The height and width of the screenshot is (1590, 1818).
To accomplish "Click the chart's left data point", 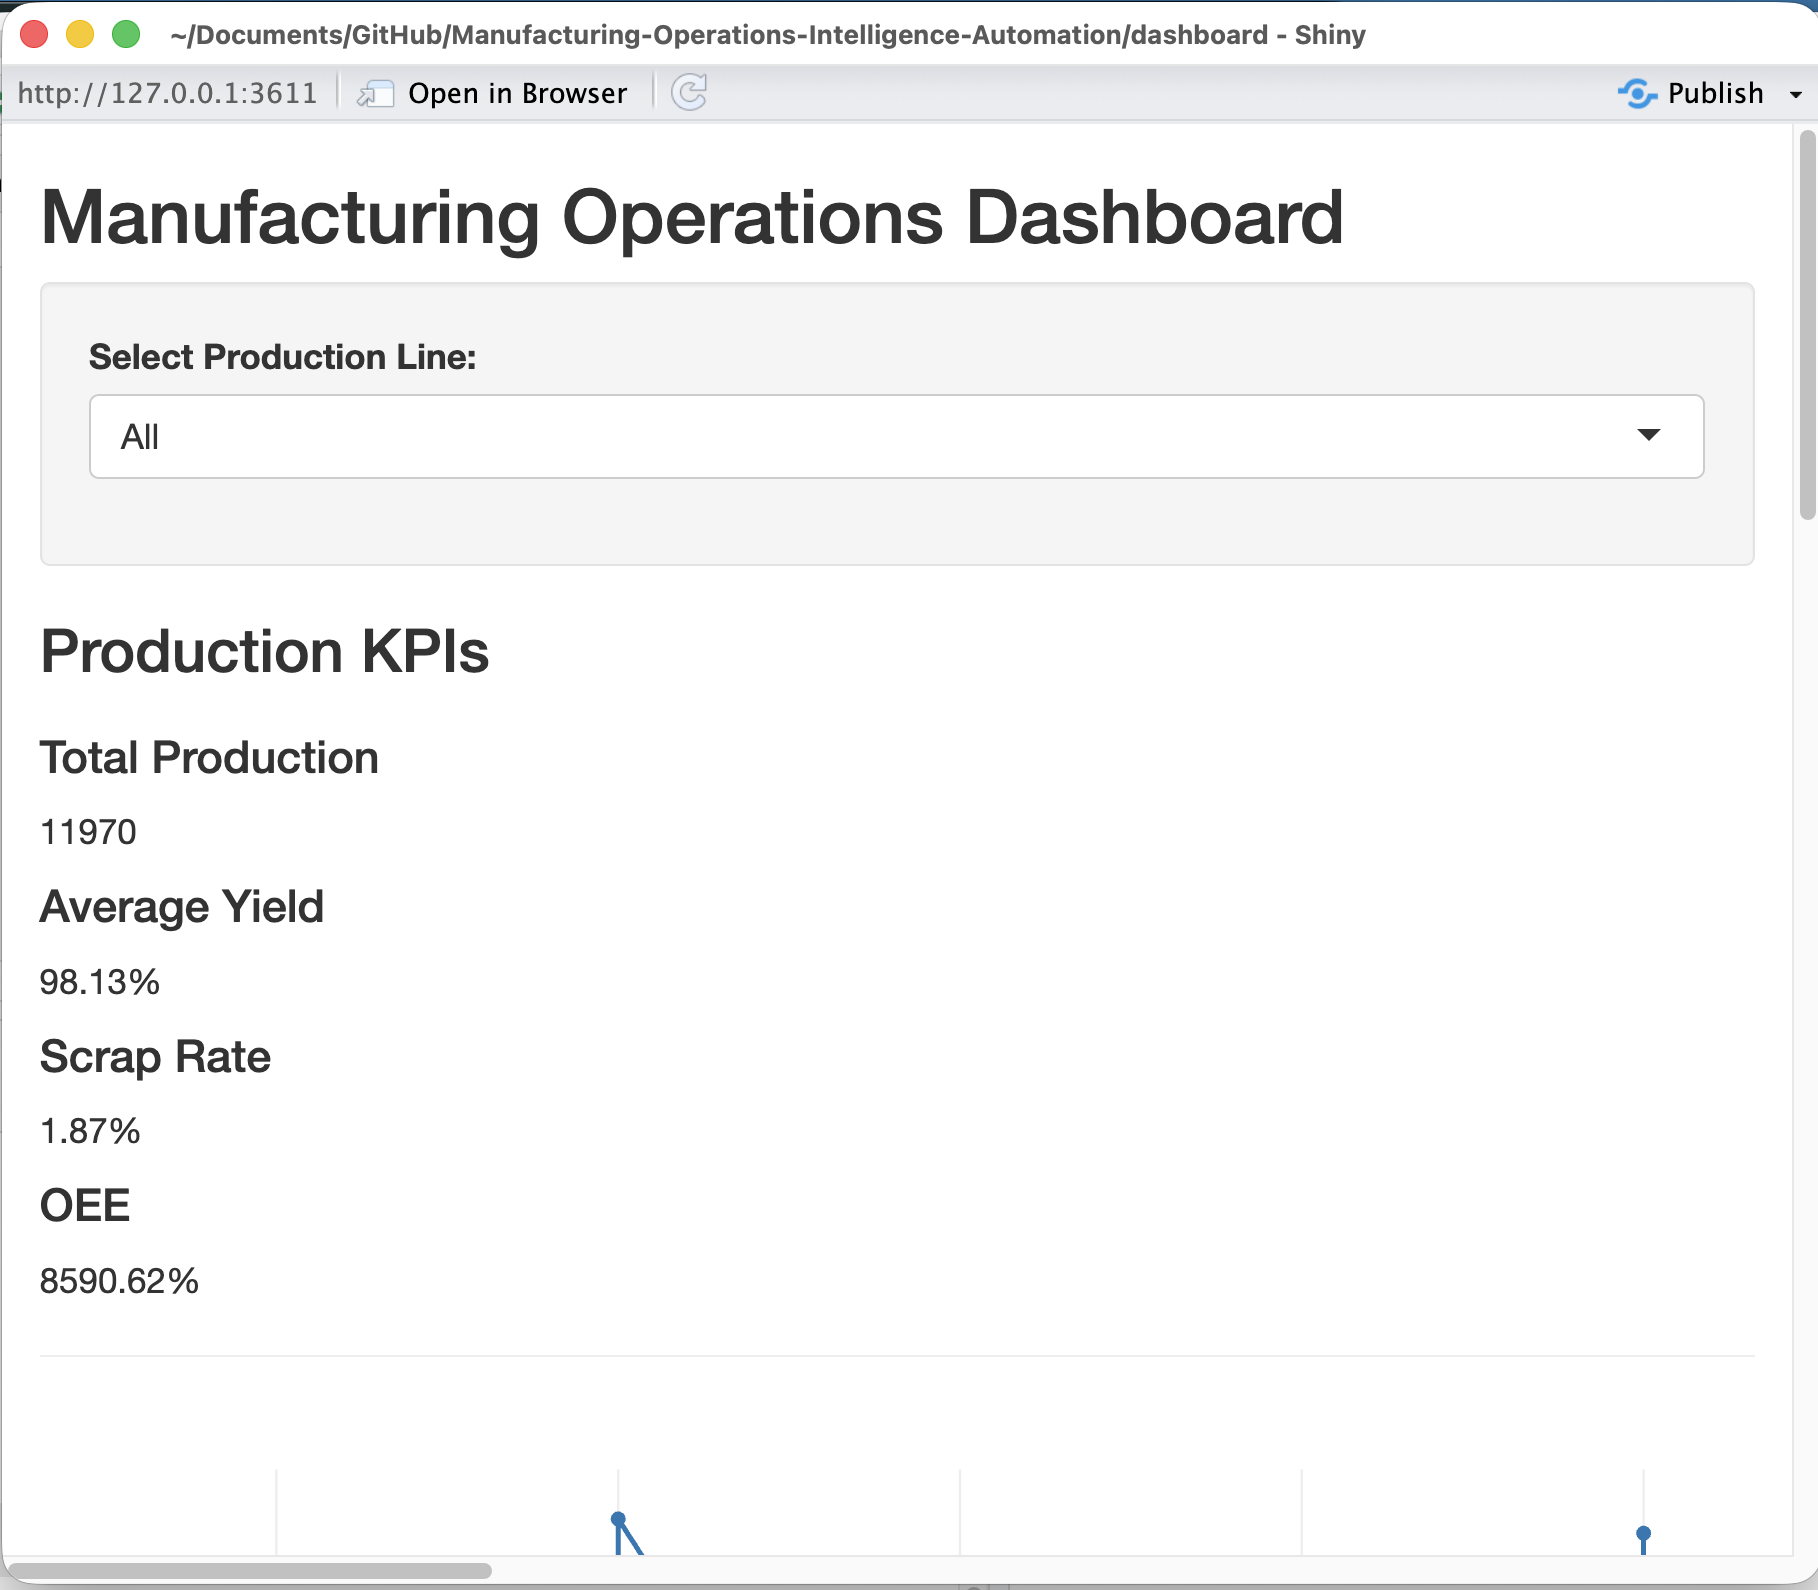I will click(618, 1519).
